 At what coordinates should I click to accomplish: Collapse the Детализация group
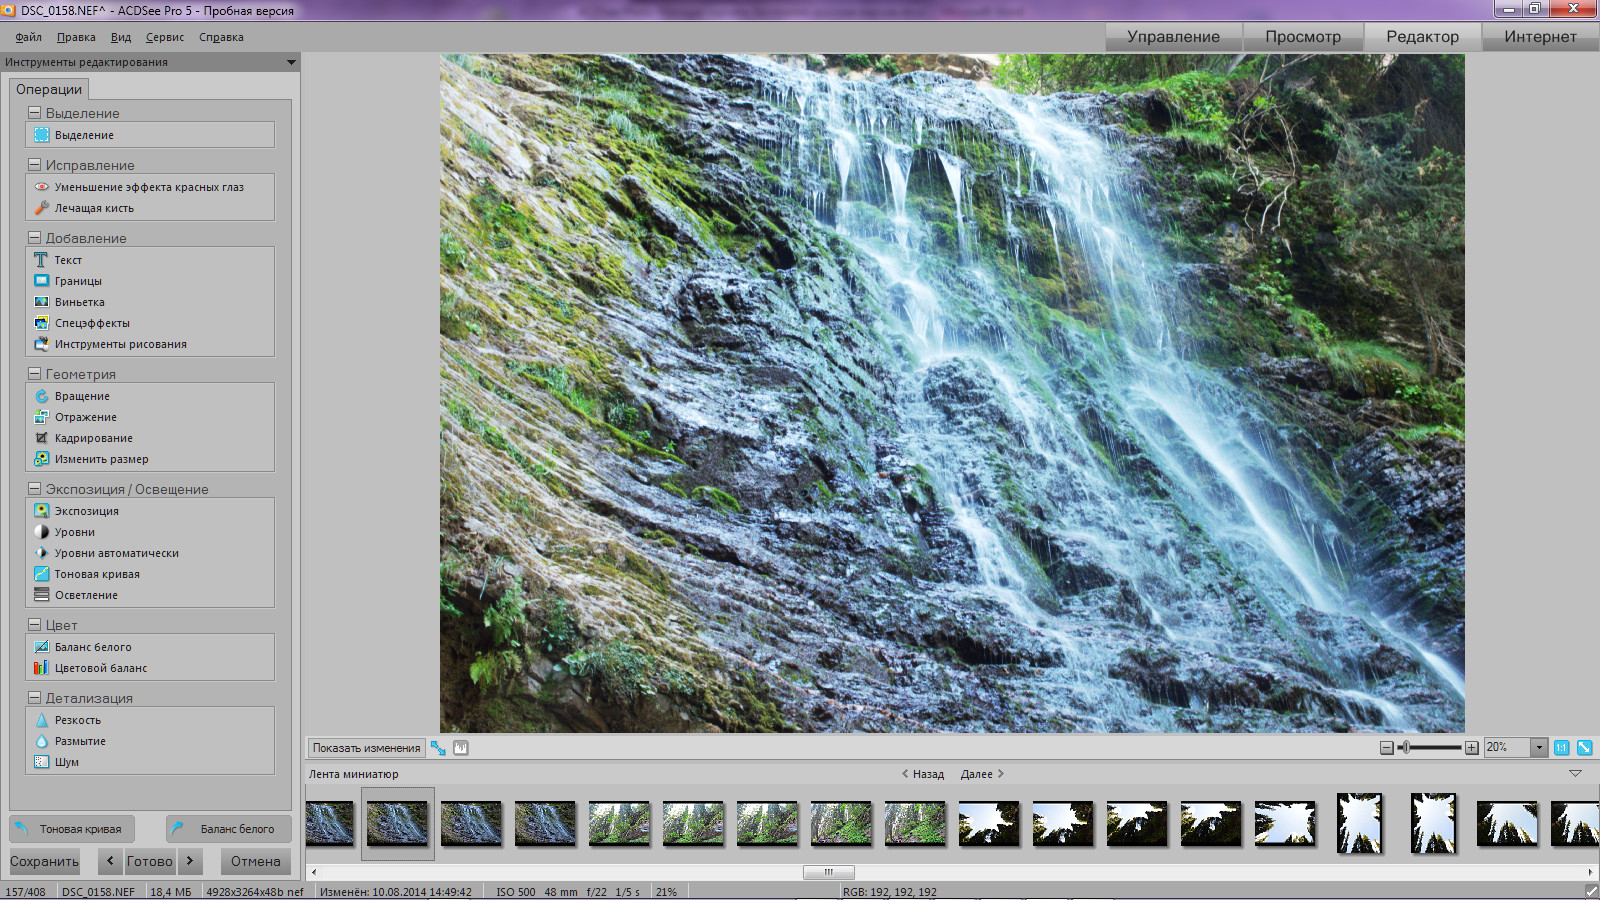tap(34, 698)
